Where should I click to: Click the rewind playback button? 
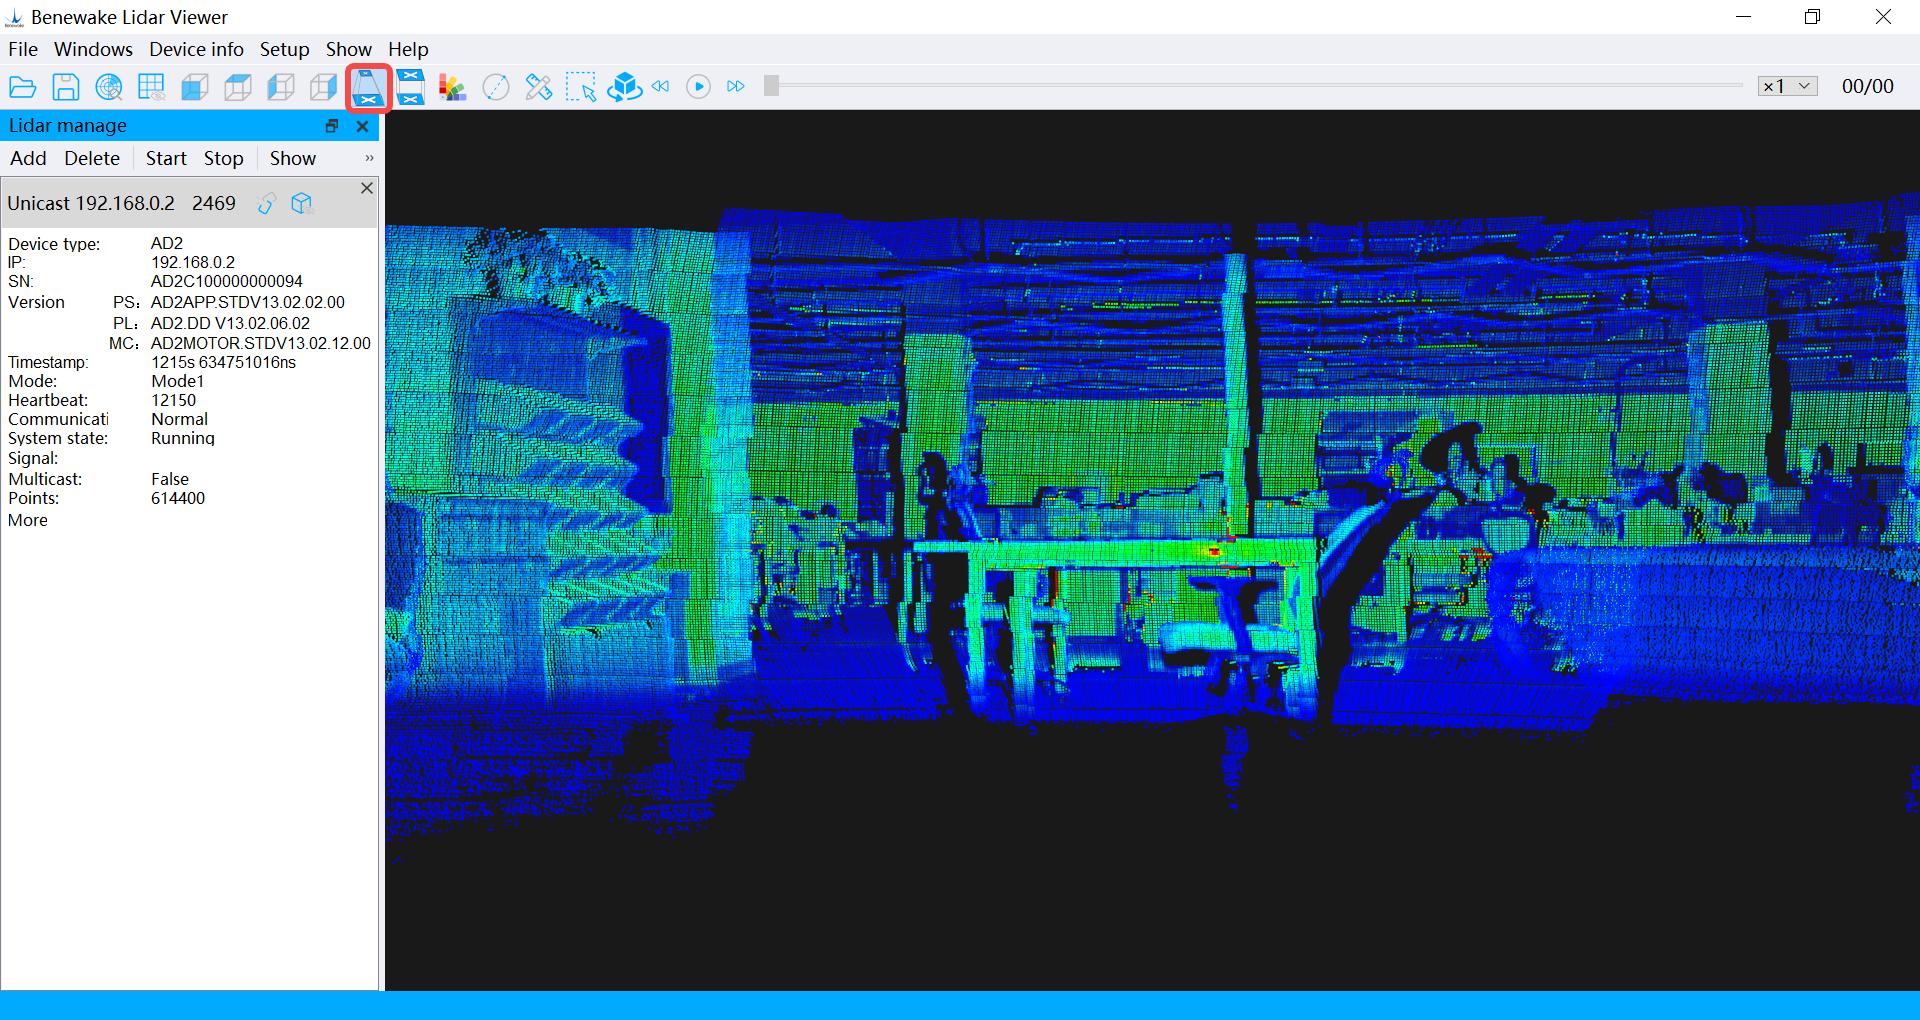click(661, 87)
